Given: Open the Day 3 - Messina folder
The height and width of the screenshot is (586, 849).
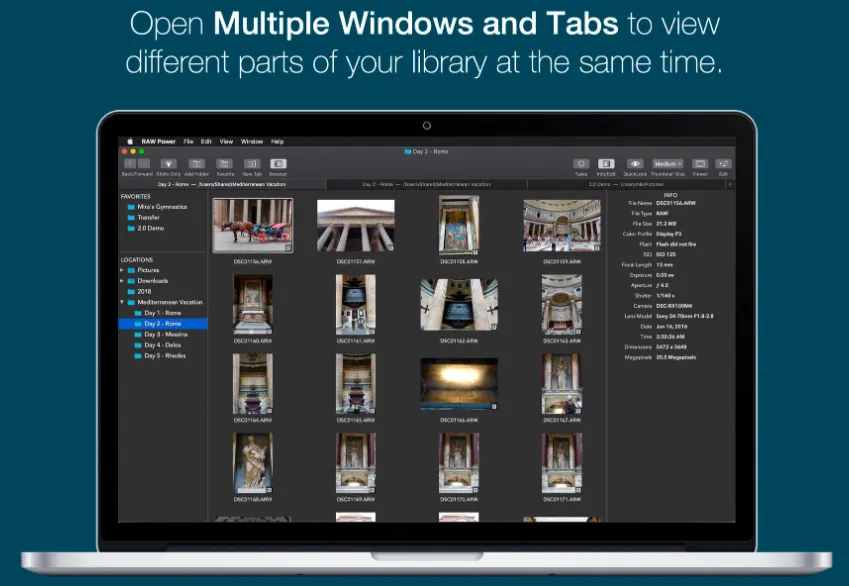Looking at the screenshot, I should point(162,334).
